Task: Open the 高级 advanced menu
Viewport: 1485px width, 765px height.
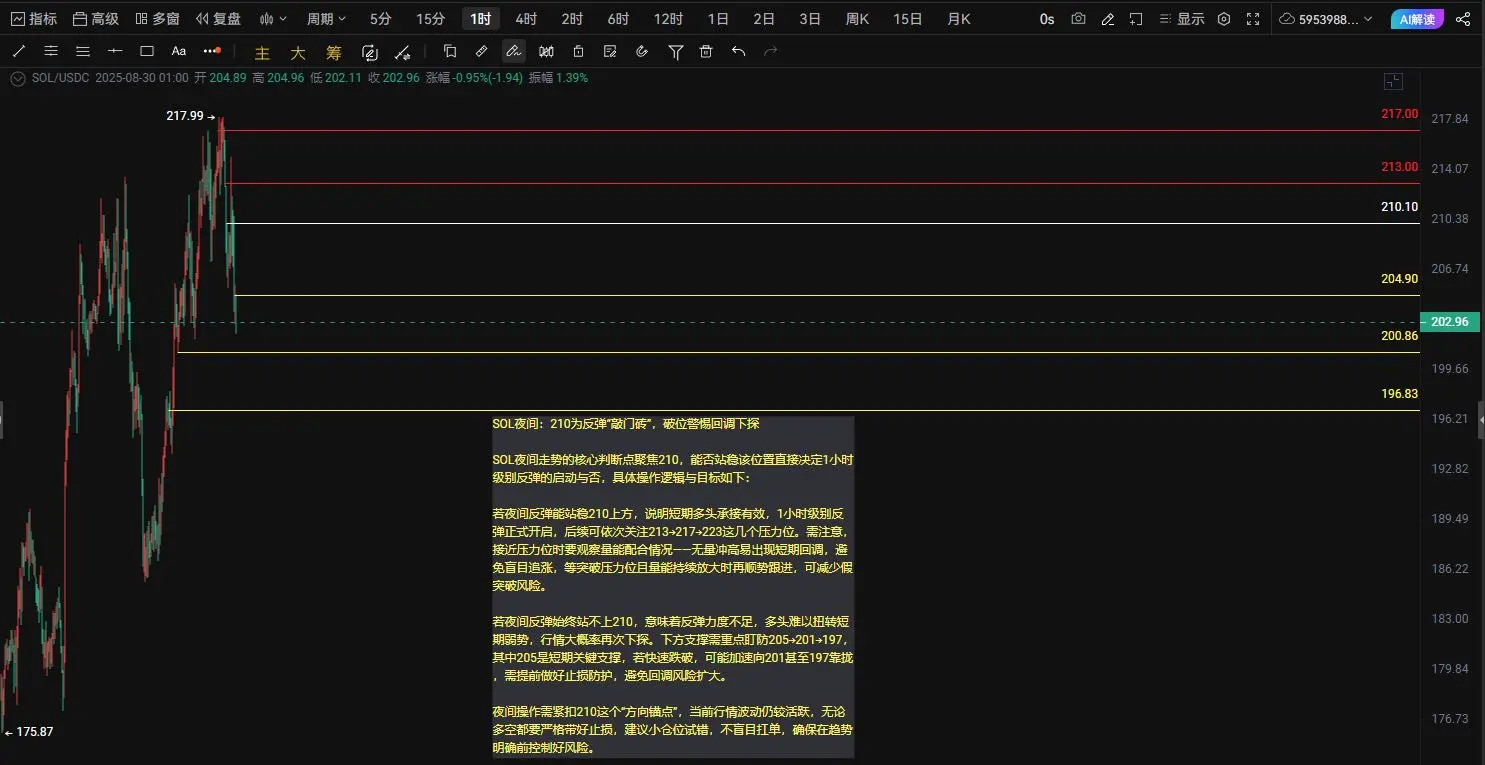Action: click(x=95, y=19)
